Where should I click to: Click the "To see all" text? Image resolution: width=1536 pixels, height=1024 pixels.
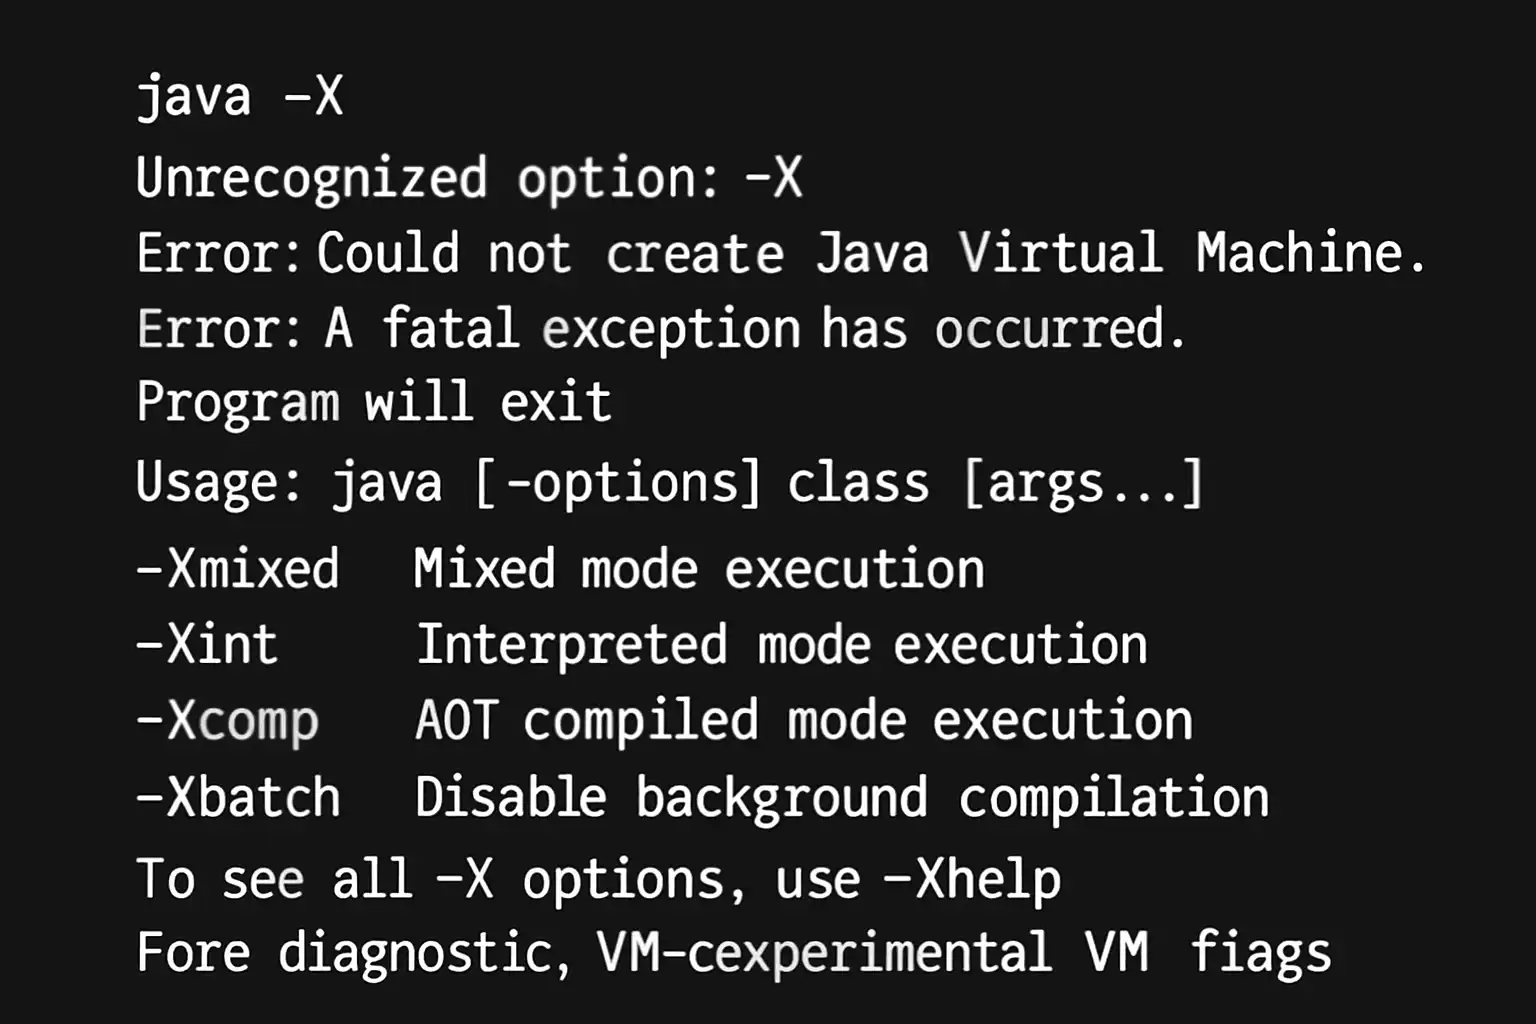click(274, 880)
